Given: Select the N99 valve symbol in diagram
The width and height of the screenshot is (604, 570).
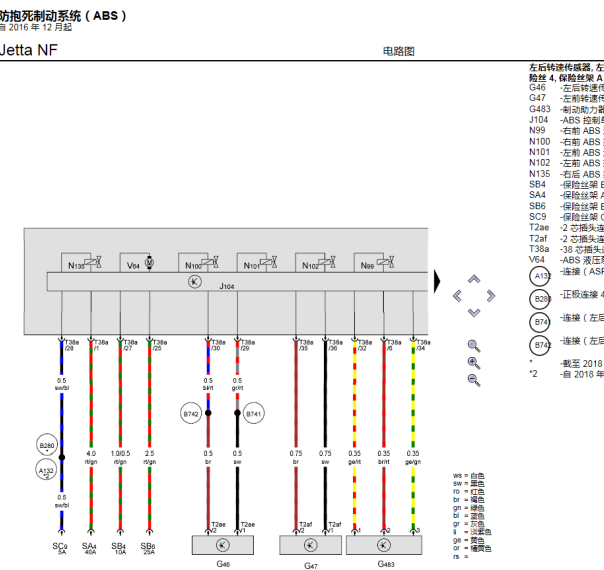Looking at the screenshot, I should (386, 262).
